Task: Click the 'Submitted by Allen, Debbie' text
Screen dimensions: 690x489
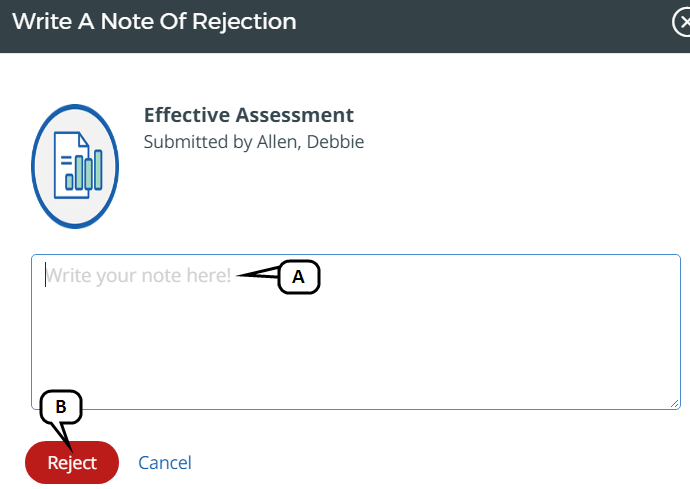Action: tap(254, 142)
